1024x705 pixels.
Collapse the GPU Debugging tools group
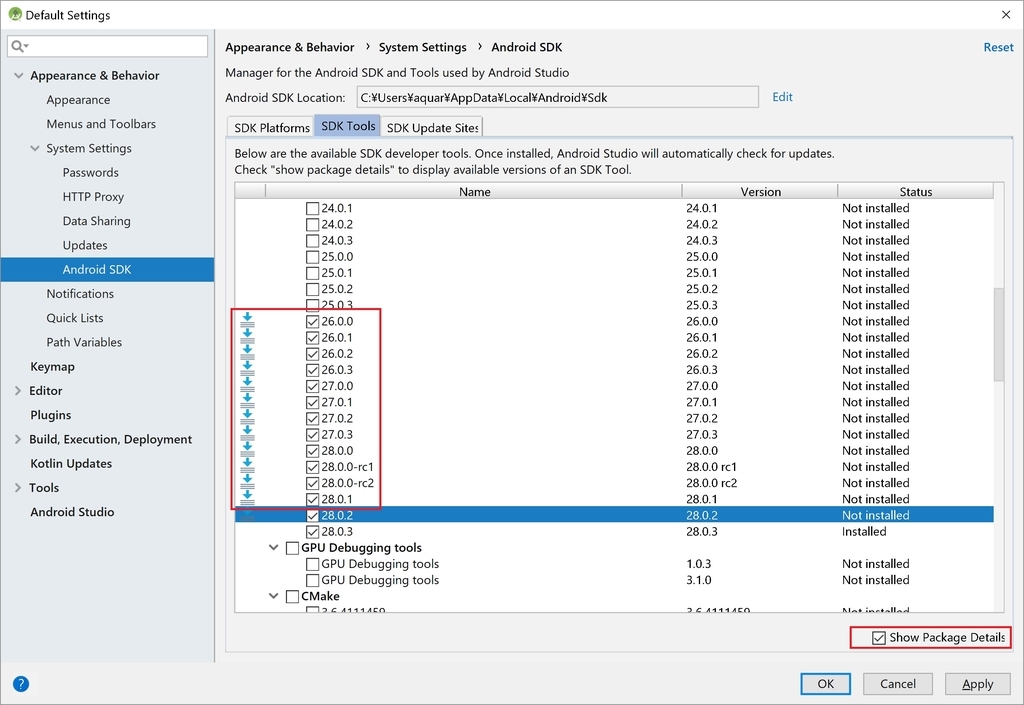pyautogui.click(x=274, y=547)
